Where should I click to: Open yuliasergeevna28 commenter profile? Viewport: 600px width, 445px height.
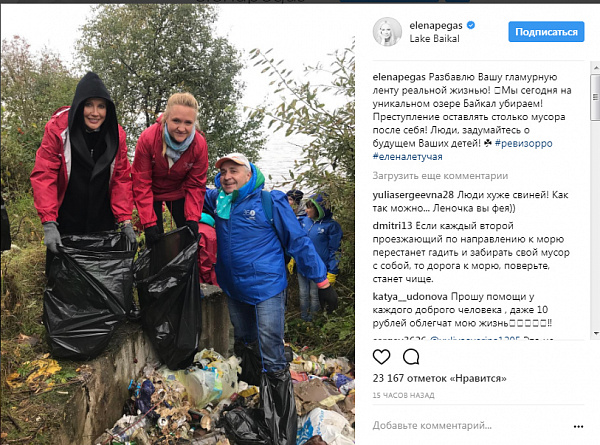coord(413,195)
